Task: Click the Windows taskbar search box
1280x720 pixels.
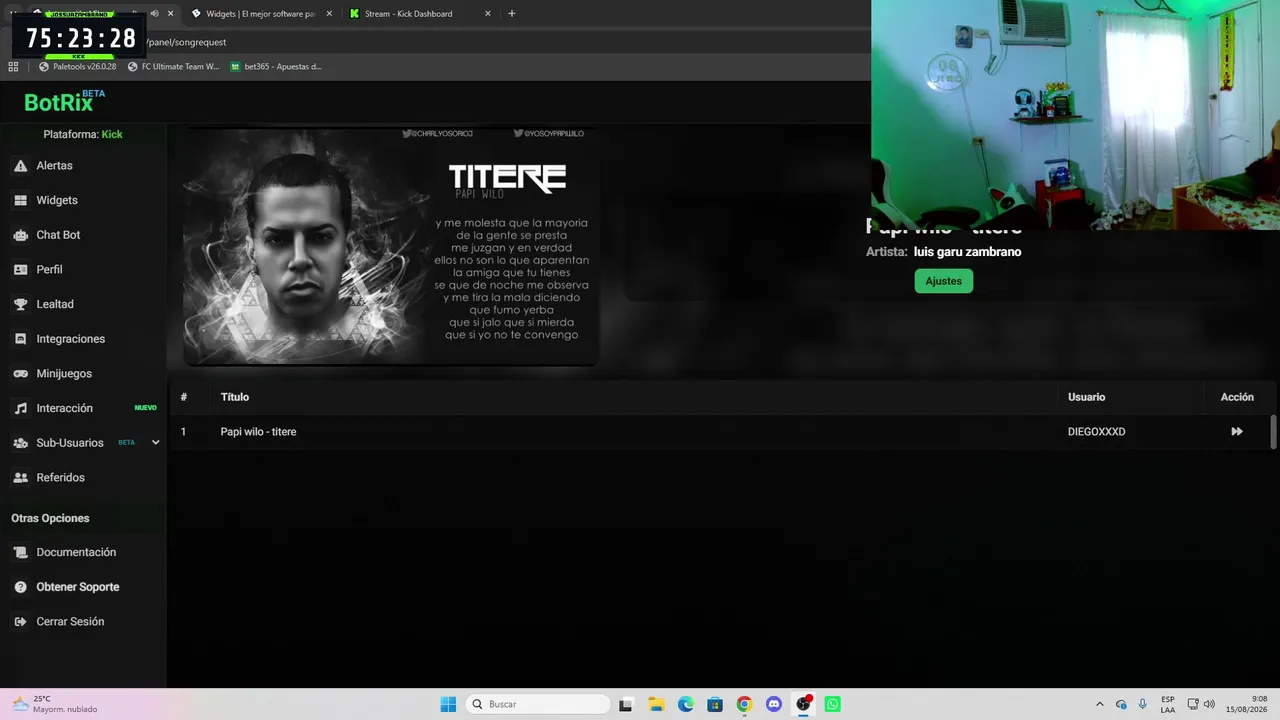Action: [539, 704]
